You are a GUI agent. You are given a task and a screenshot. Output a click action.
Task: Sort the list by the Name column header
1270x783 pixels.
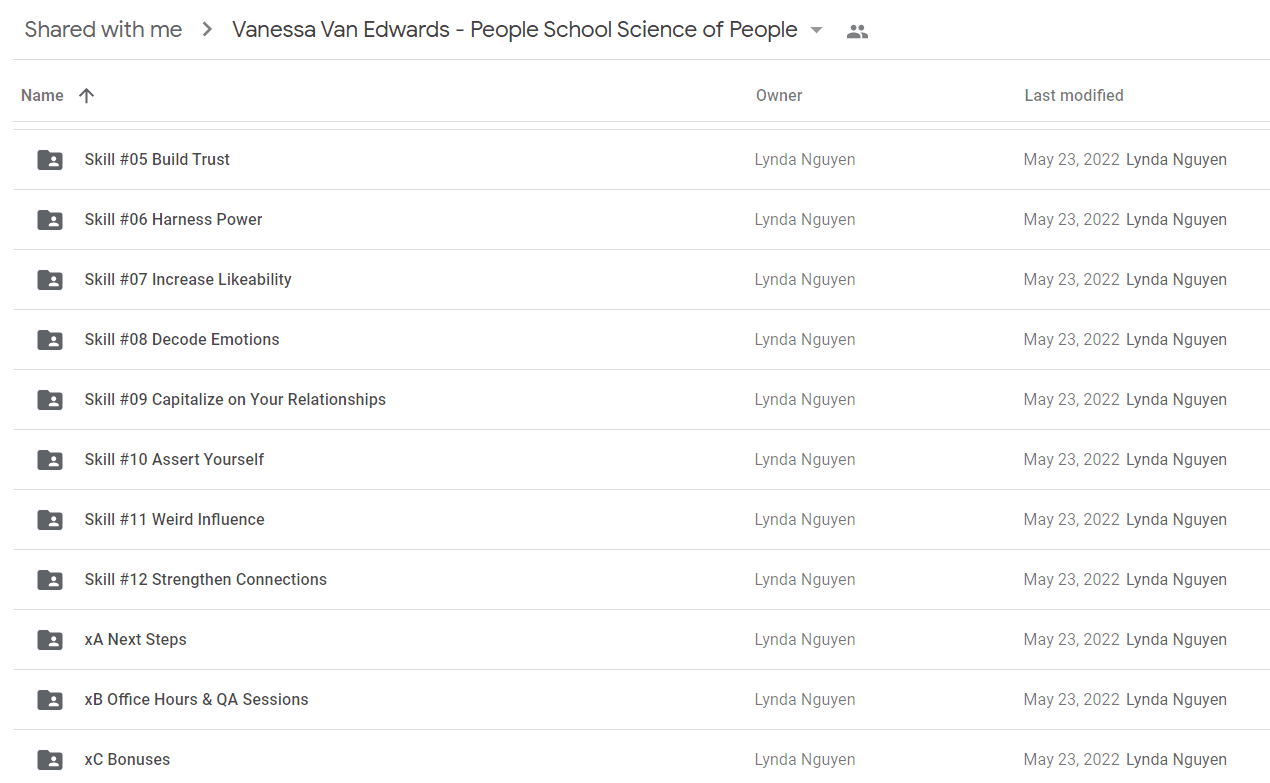(42, 96)
